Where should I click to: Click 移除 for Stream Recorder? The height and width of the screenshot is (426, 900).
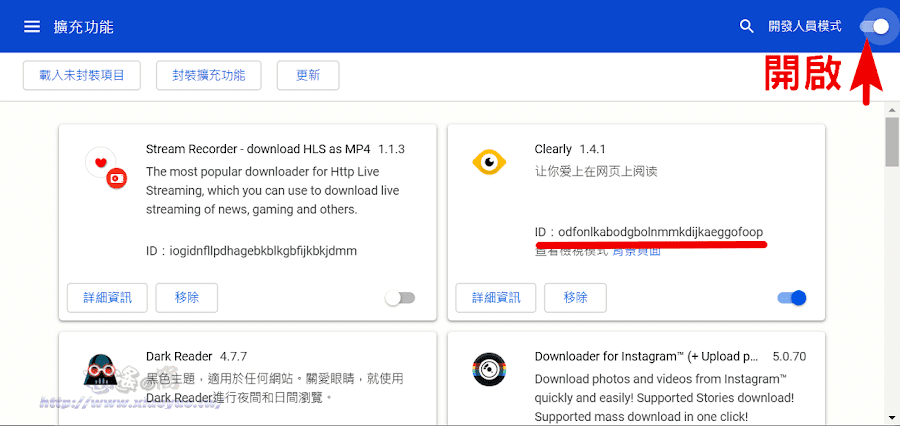coord(187,297)
